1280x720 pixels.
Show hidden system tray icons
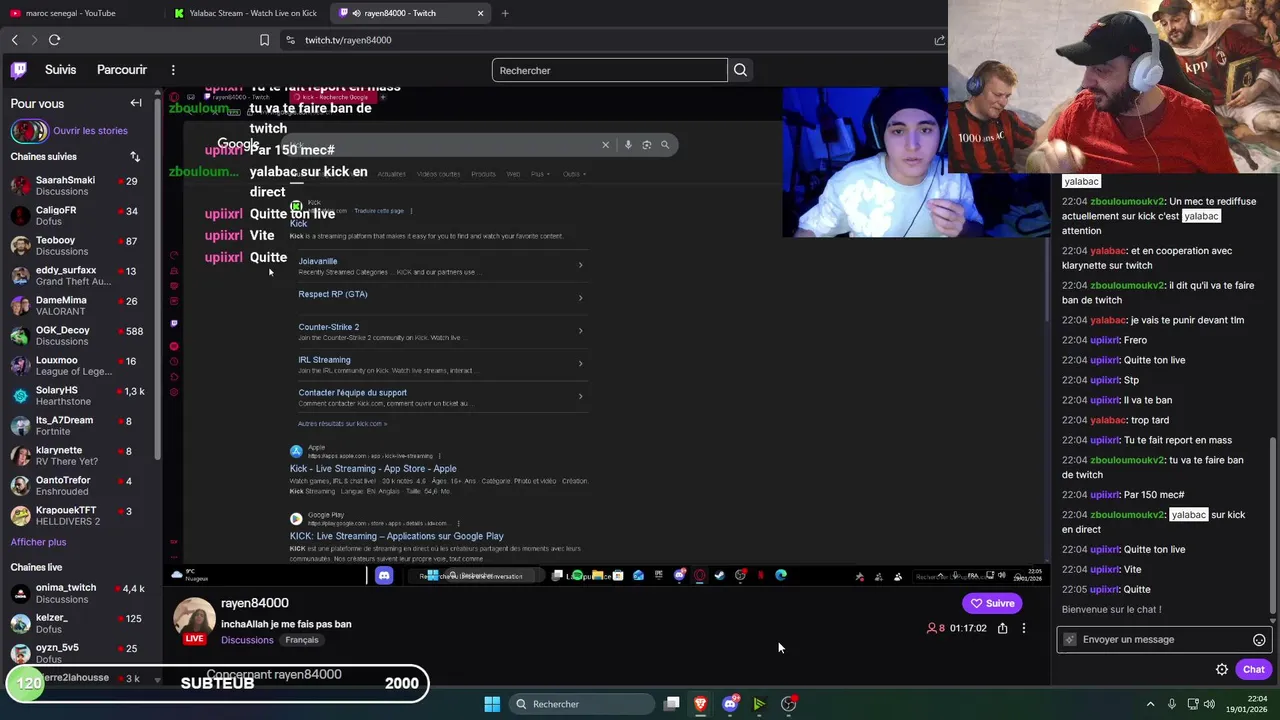1150,704
